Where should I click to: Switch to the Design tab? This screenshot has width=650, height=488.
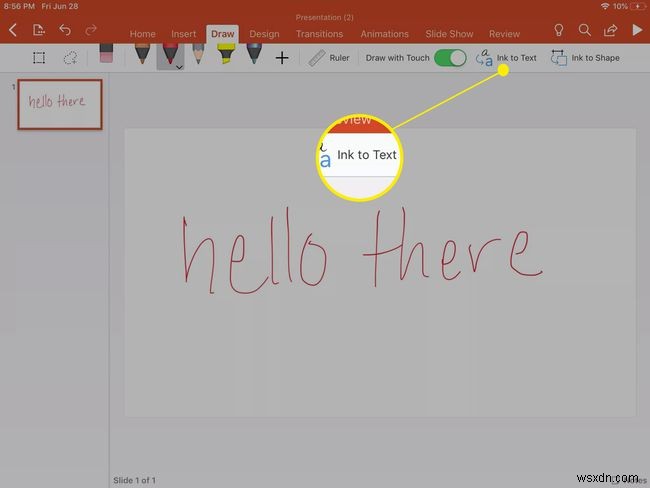click(x=264, y=34)
